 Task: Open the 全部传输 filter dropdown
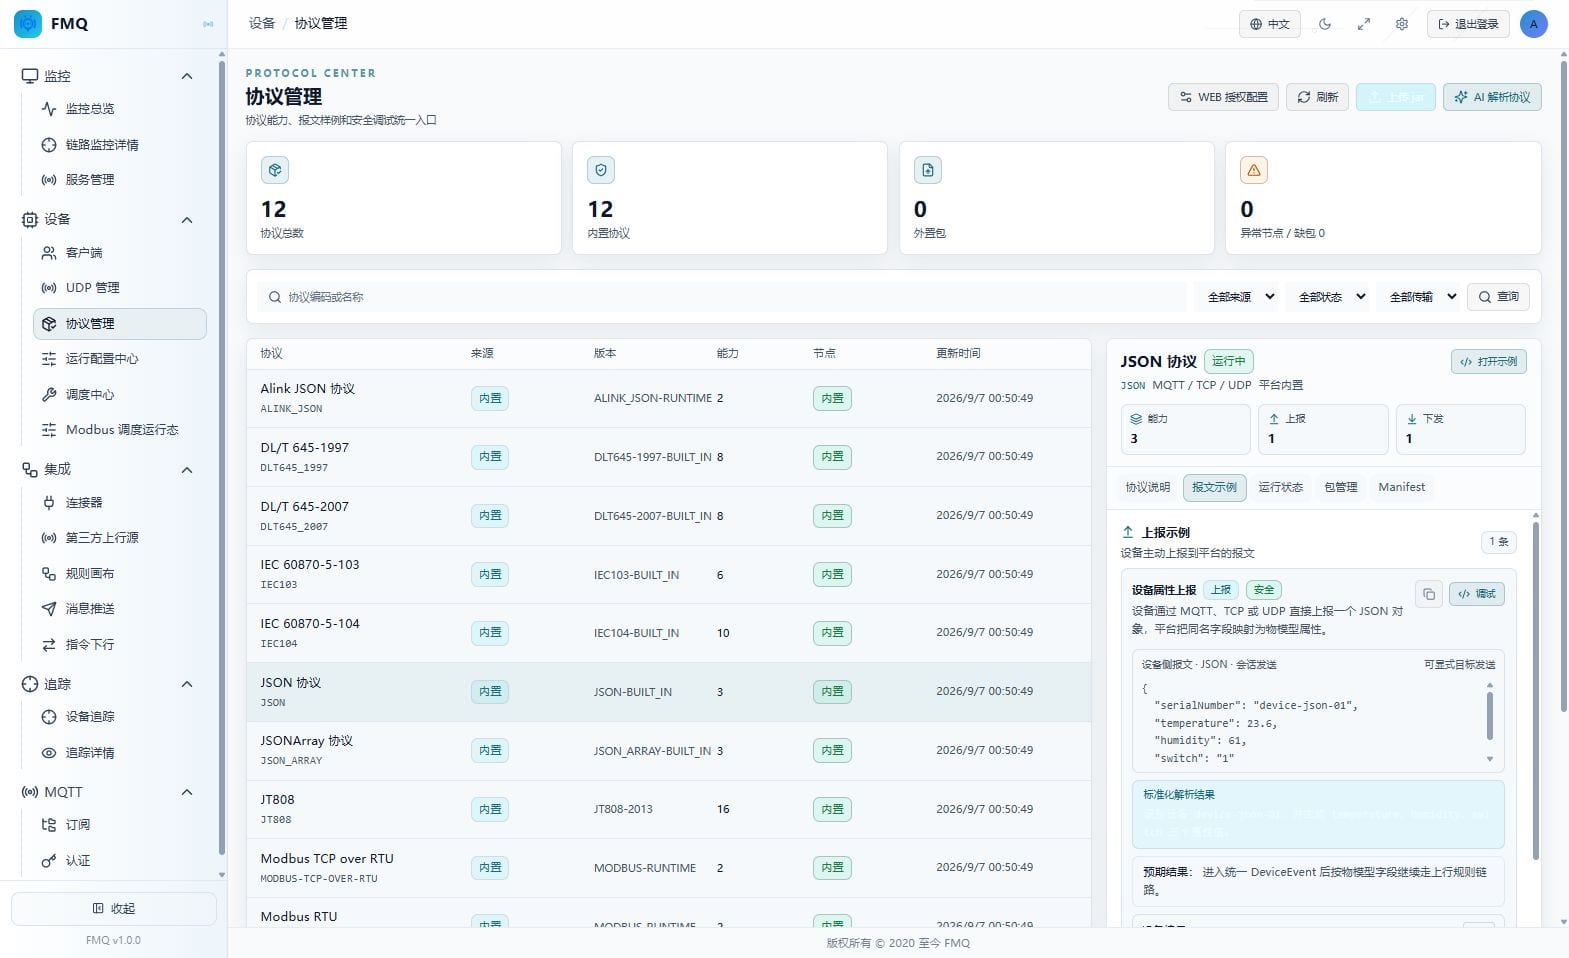[1422, 297]
